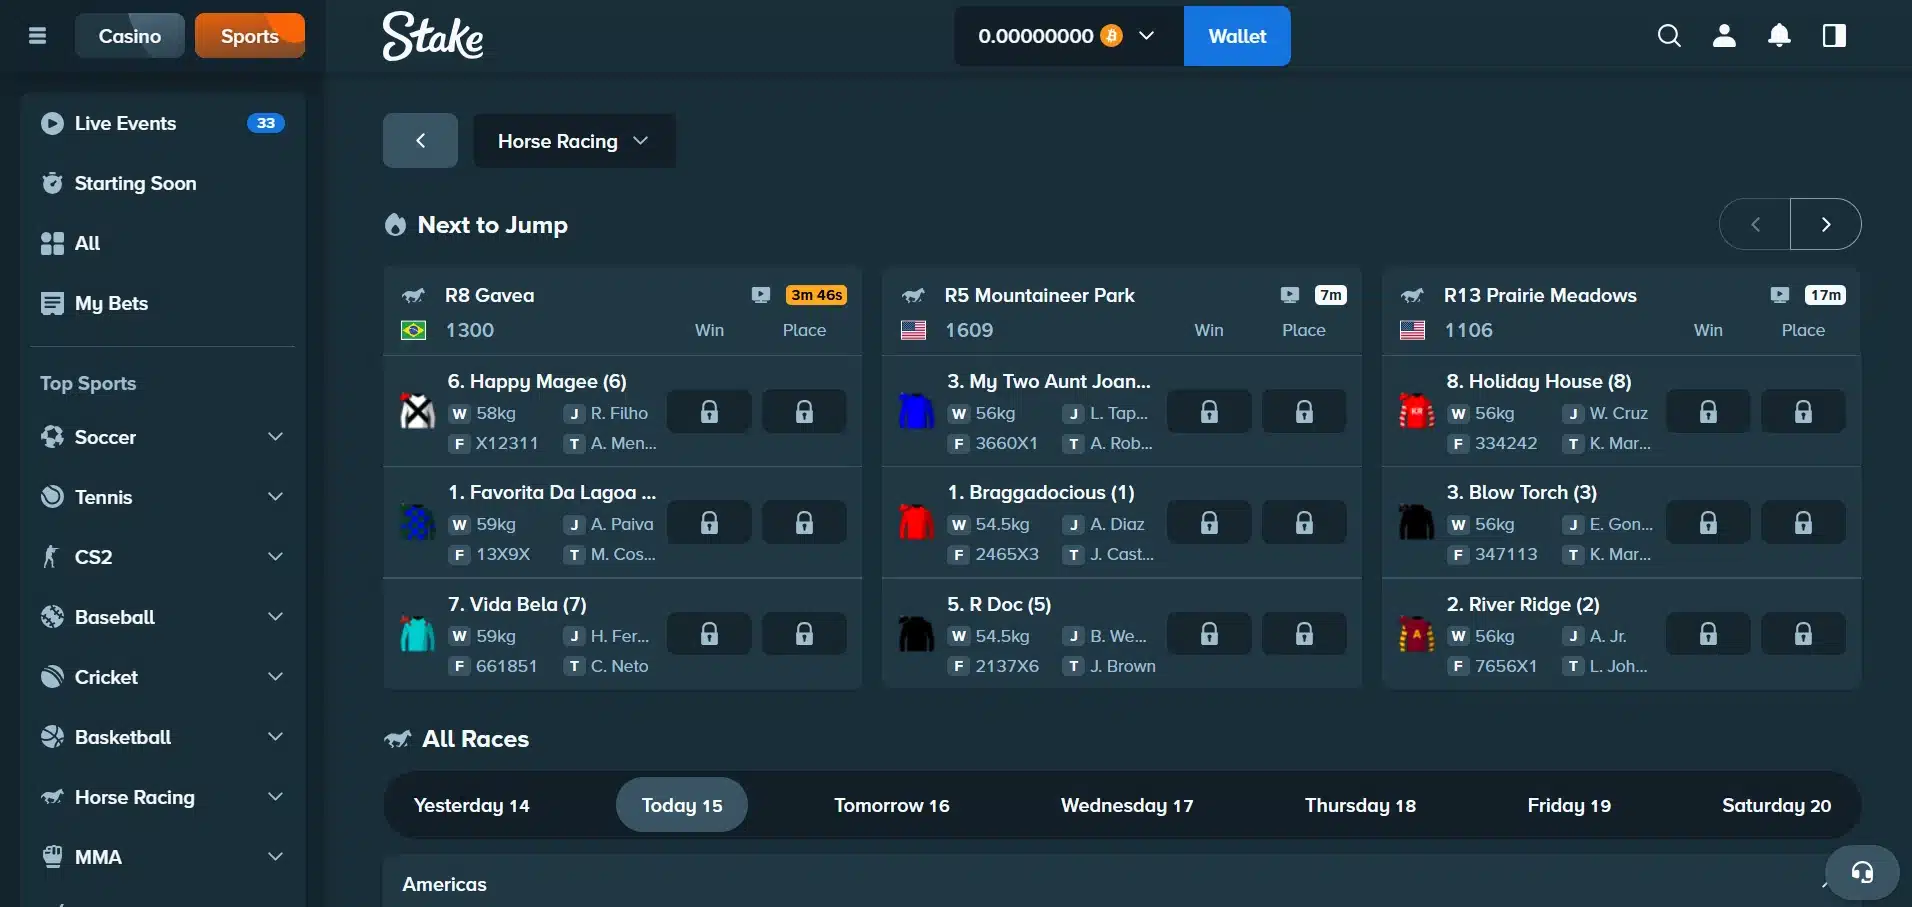1912x907 pixels.
Task: Select the Today 15 date tab
Action: pos(682,805)
